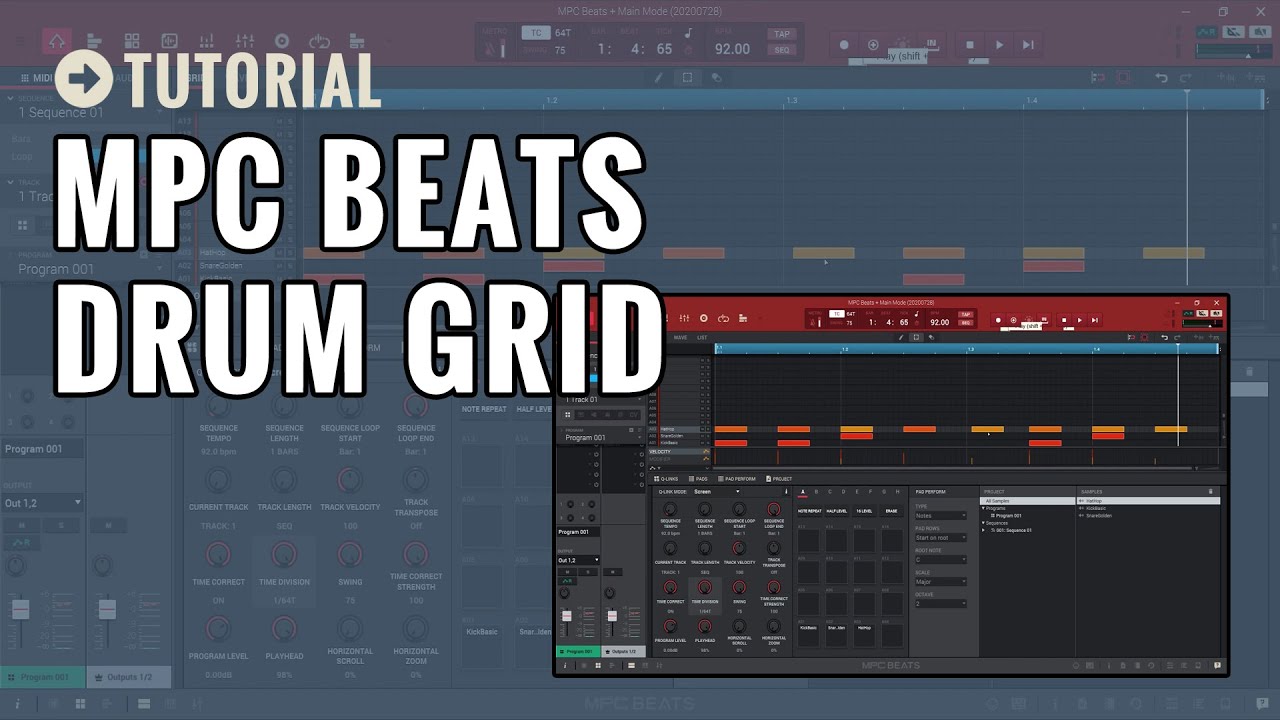Open the hamburger menu in background window
This screenshot has height=720, width=1280.
tap(20, 41)
